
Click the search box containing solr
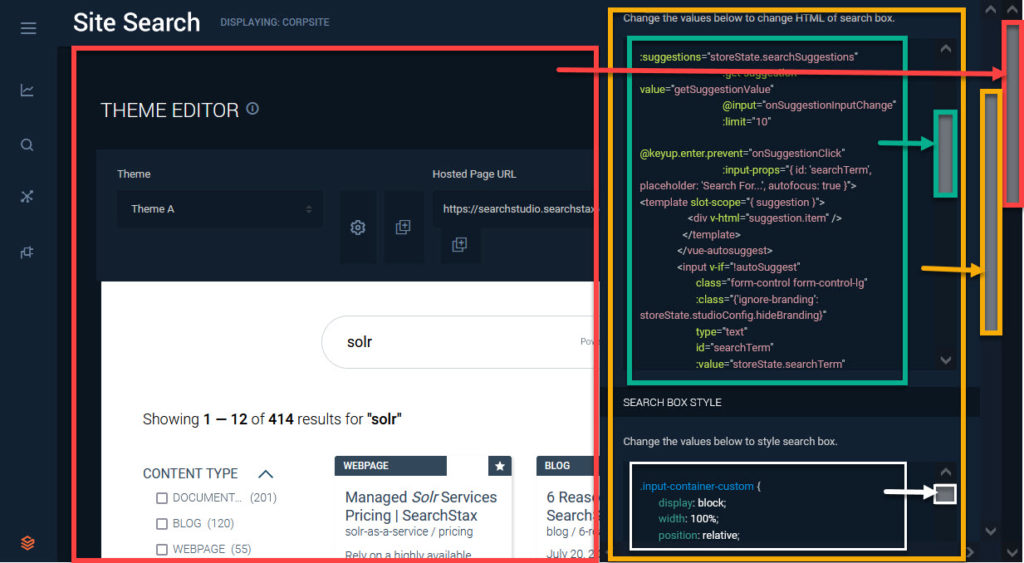pyautogui.click(x=459, y=342)
